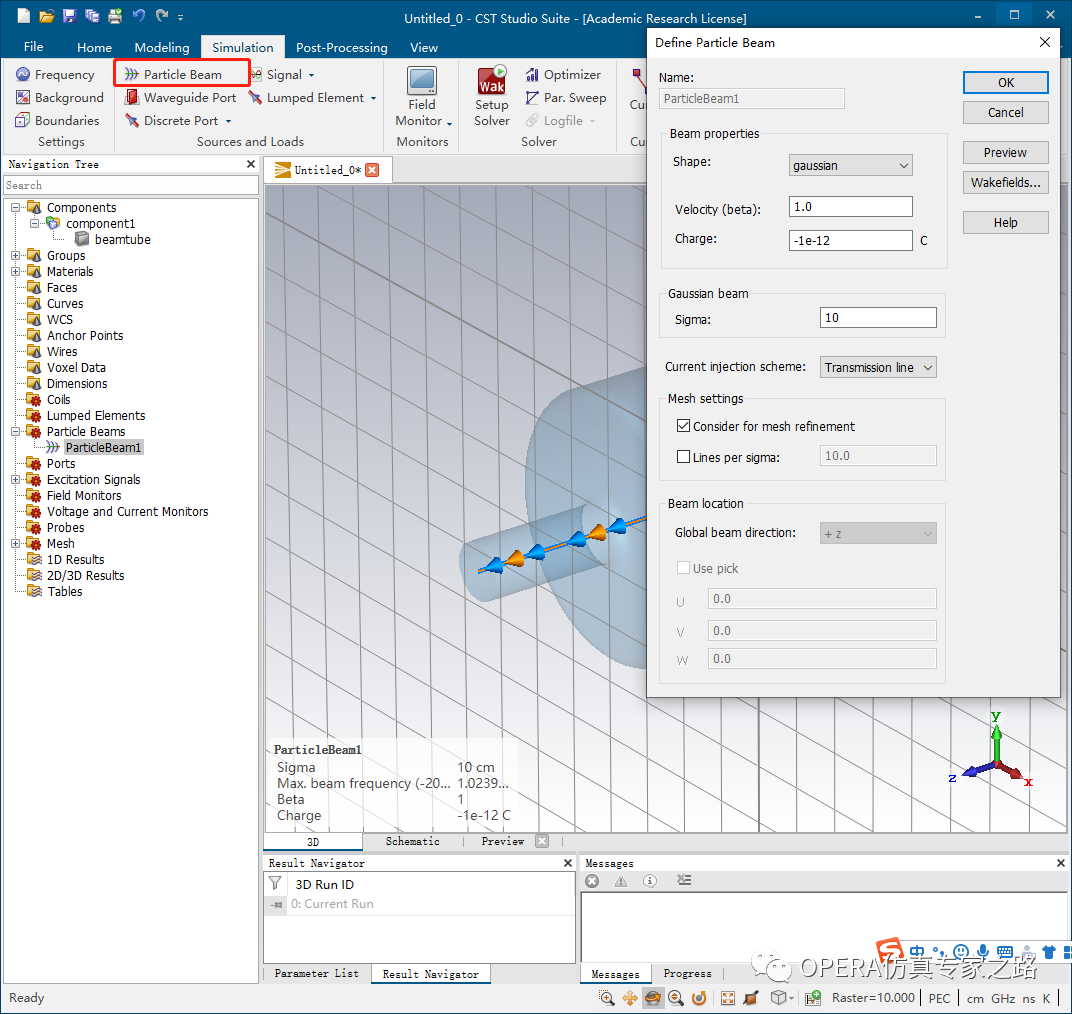Screen dimensions: 1072x1014
Task: Open the Boundaries settings tool
Action: [57, 120]
